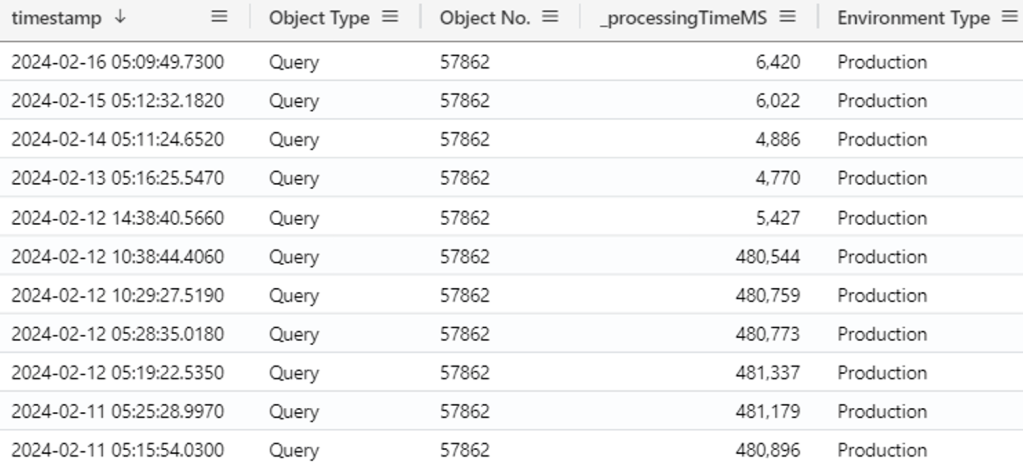The width and height of the screenshot is (1023, 471).
Task: Sort by the _processingTimeMS header
Action: coord(685,18)
